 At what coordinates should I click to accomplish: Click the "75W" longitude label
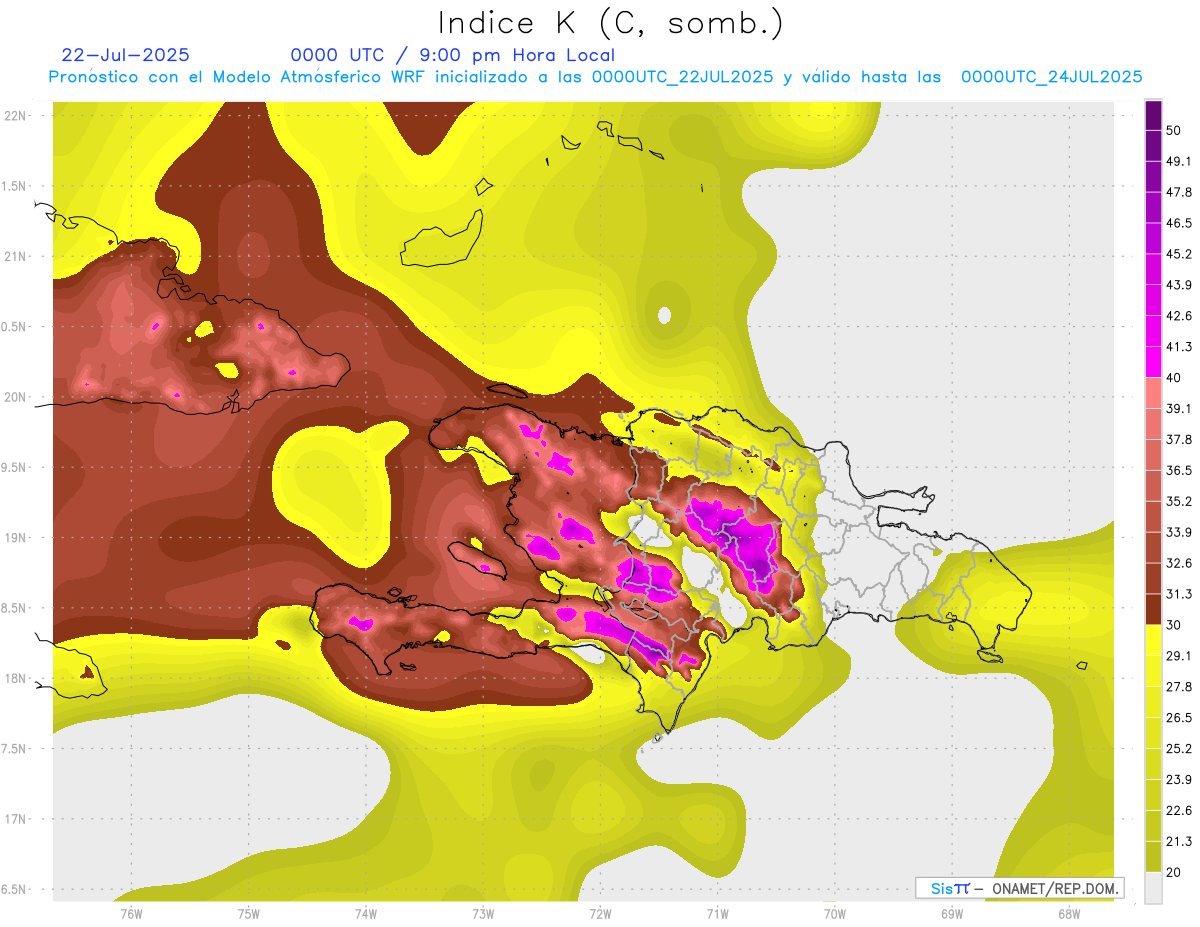pyautogui.click(x=249, y=913)
